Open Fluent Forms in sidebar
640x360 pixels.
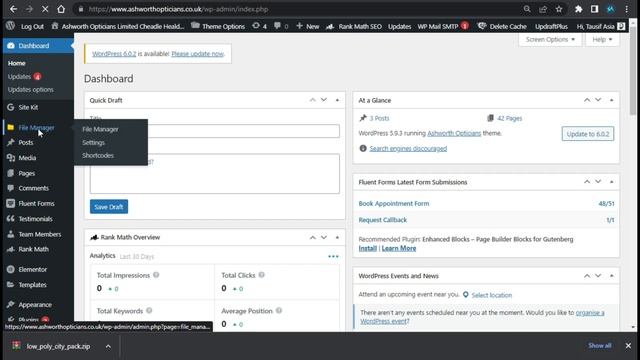click(37, 203)
